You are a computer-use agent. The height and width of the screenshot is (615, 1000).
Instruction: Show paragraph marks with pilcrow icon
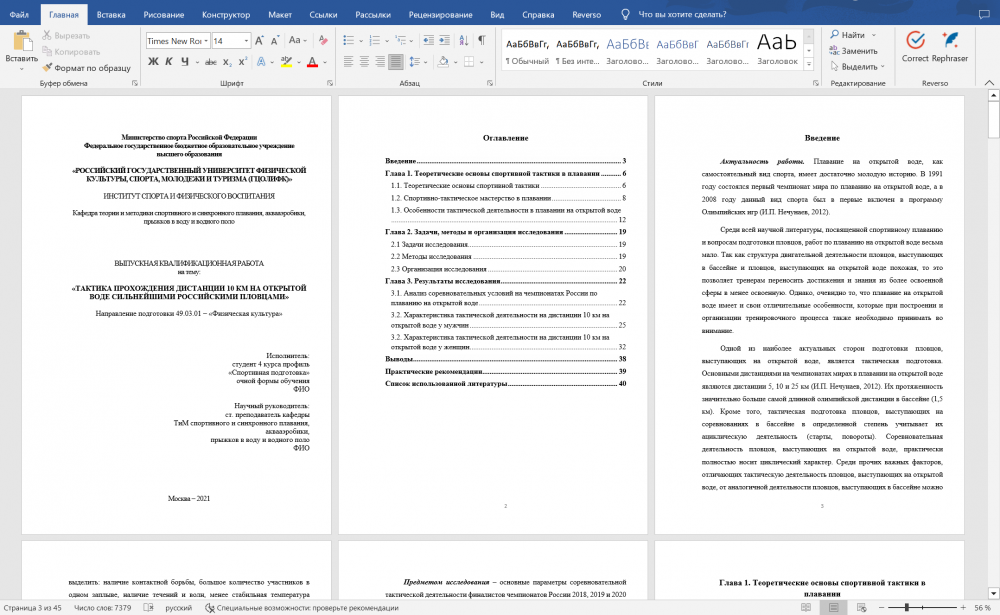click(482, 40)
